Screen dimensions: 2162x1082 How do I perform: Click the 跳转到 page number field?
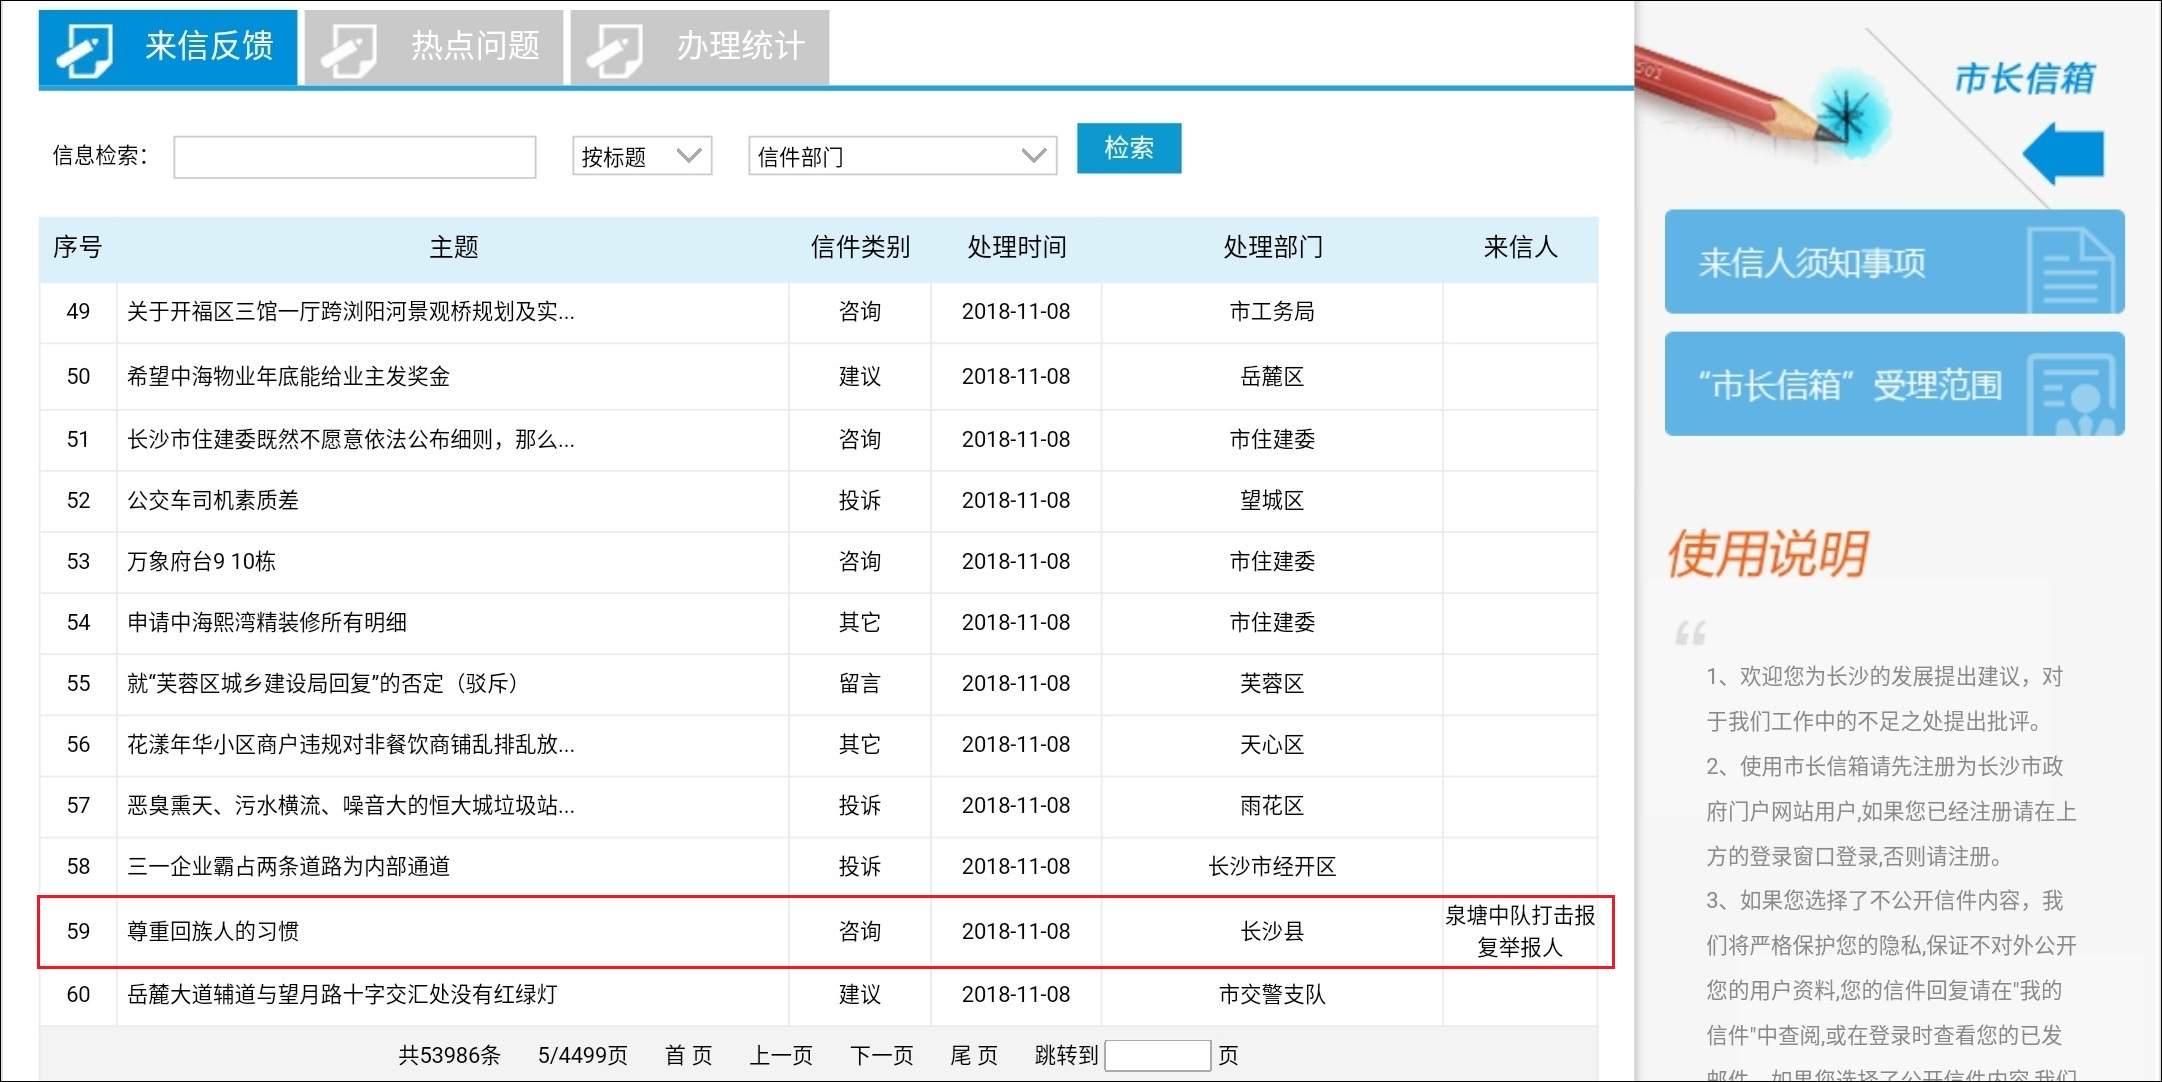click(x=1157, y=1055)
